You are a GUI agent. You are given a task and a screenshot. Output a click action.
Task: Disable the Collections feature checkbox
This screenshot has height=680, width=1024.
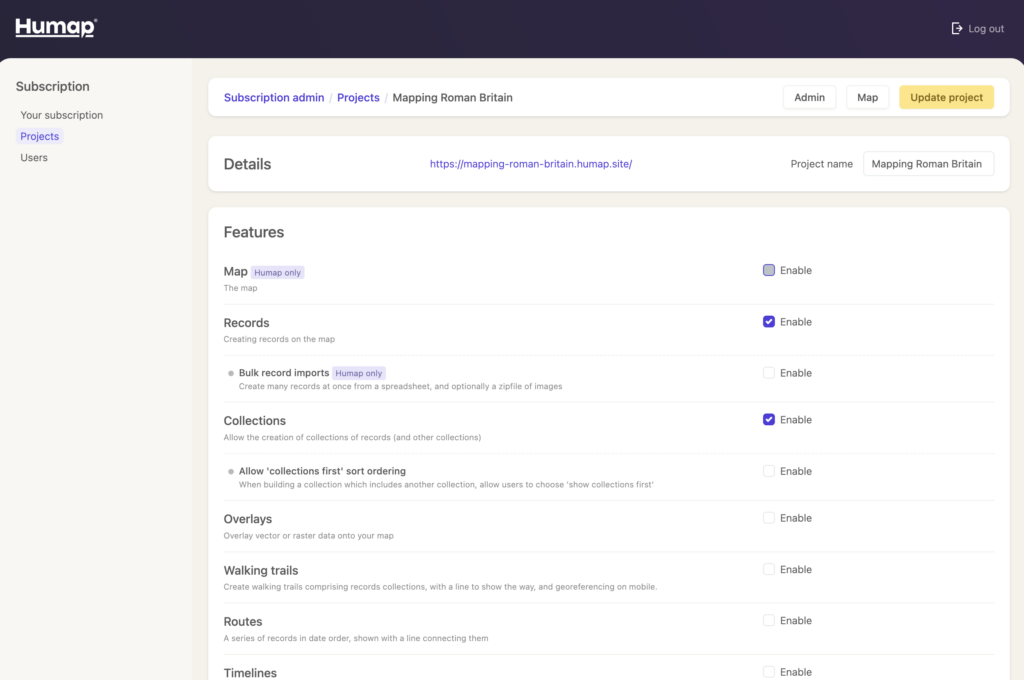(769, 420)
